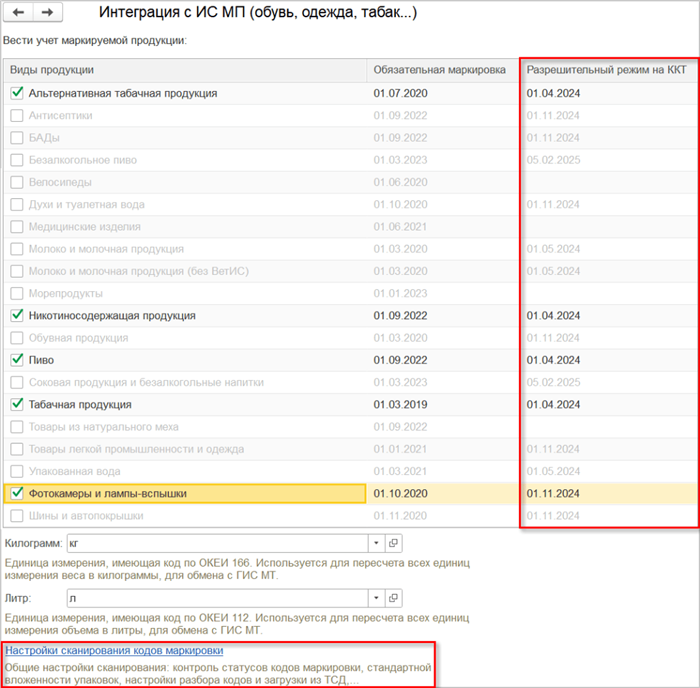Viewport: 700px width, 688px height.
Task: Click the Виды продукции column header
Action: [x=185, y=70]
